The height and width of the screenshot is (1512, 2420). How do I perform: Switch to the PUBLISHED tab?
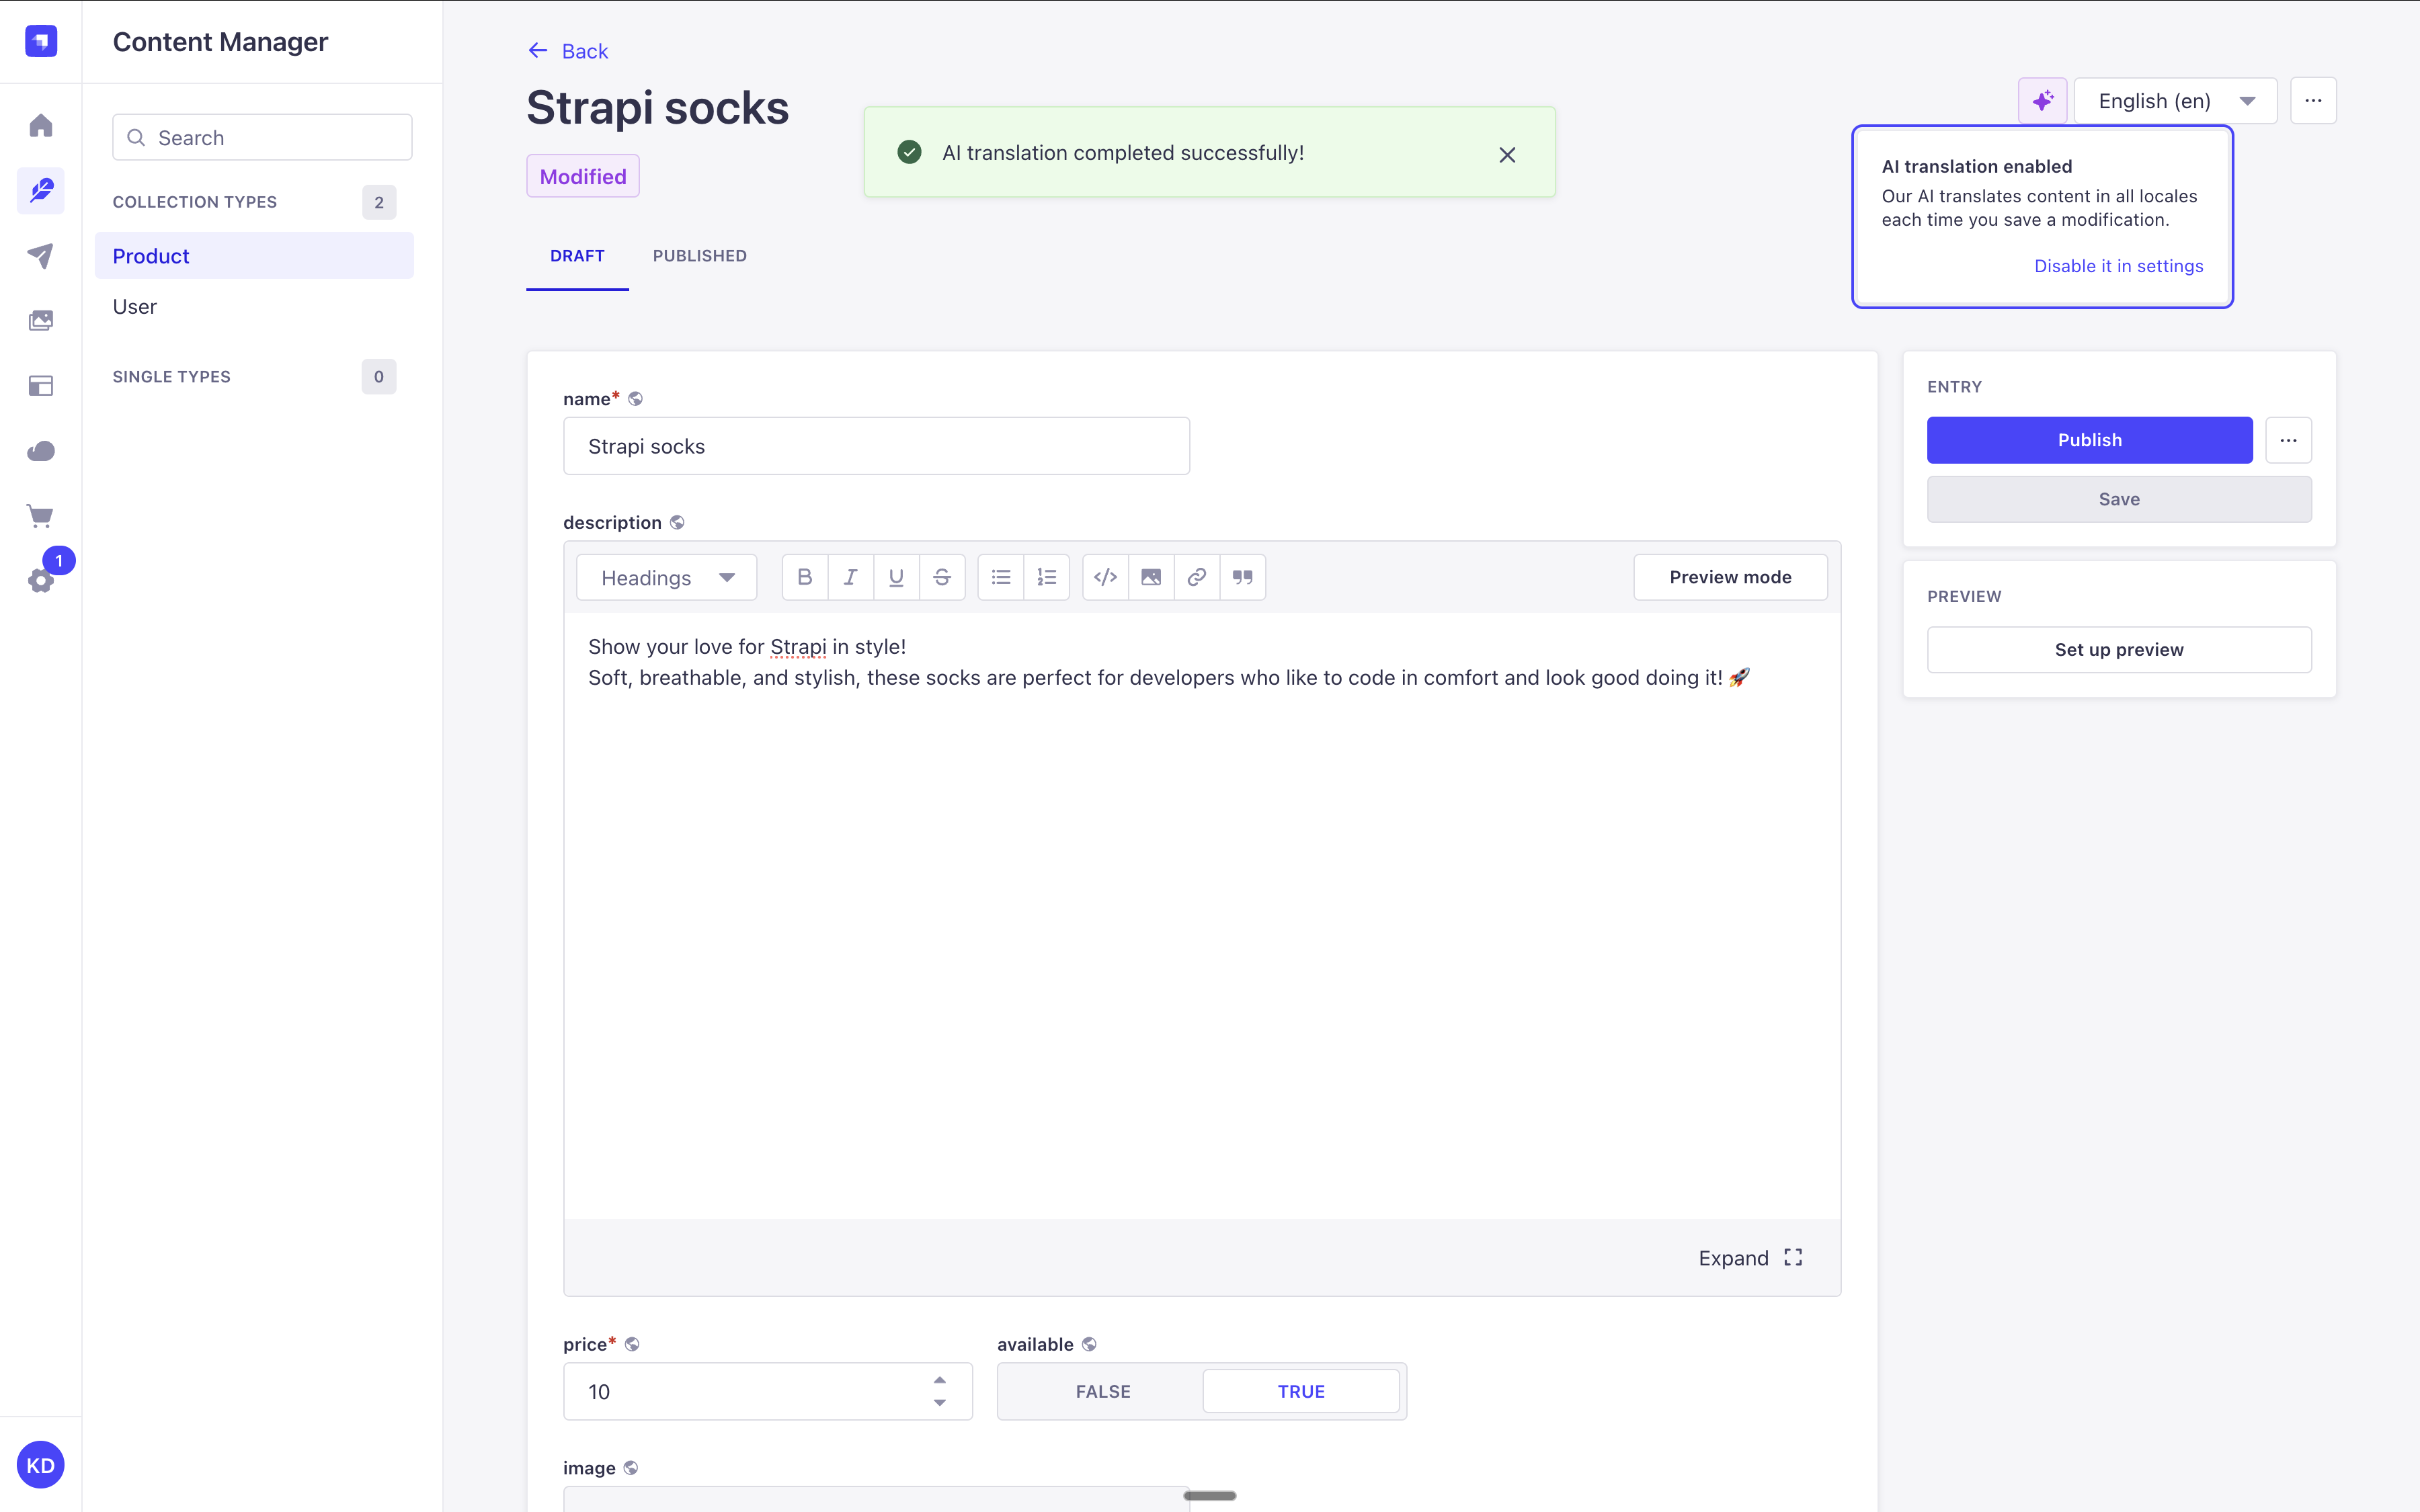[x=698, y=256]
